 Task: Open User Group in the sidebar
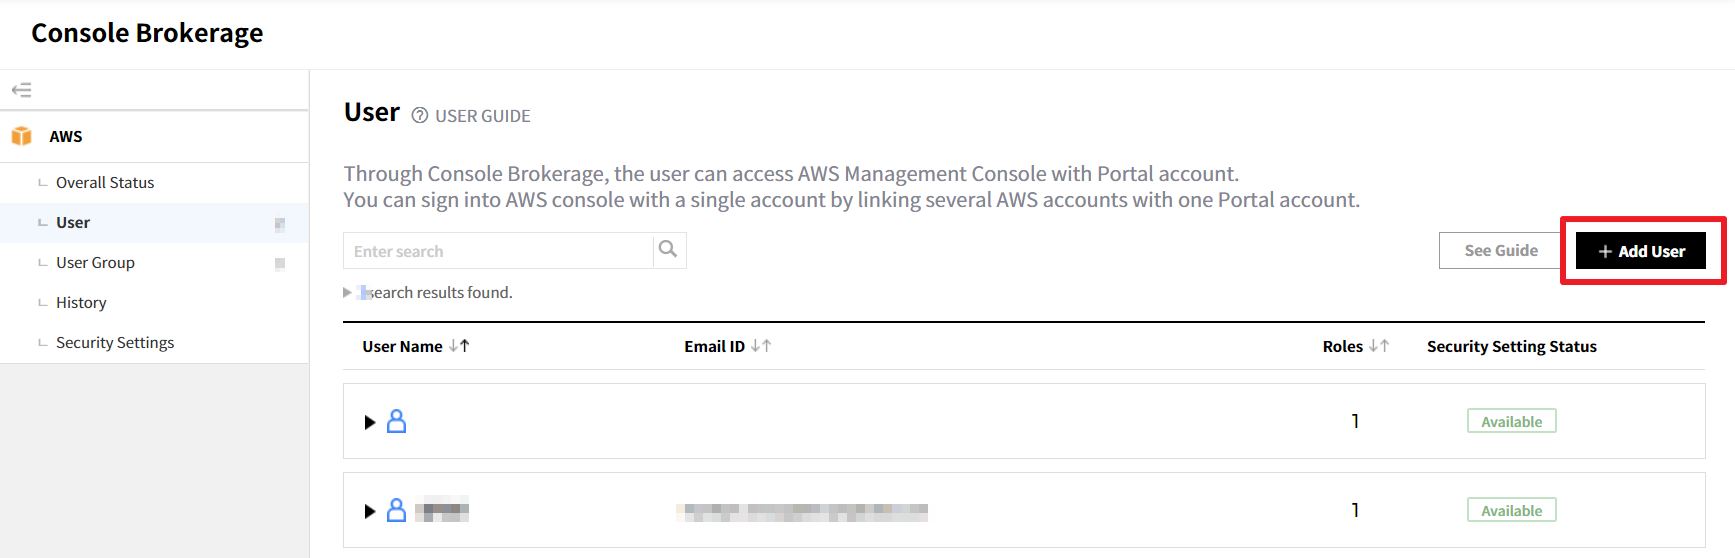[95, 263]
